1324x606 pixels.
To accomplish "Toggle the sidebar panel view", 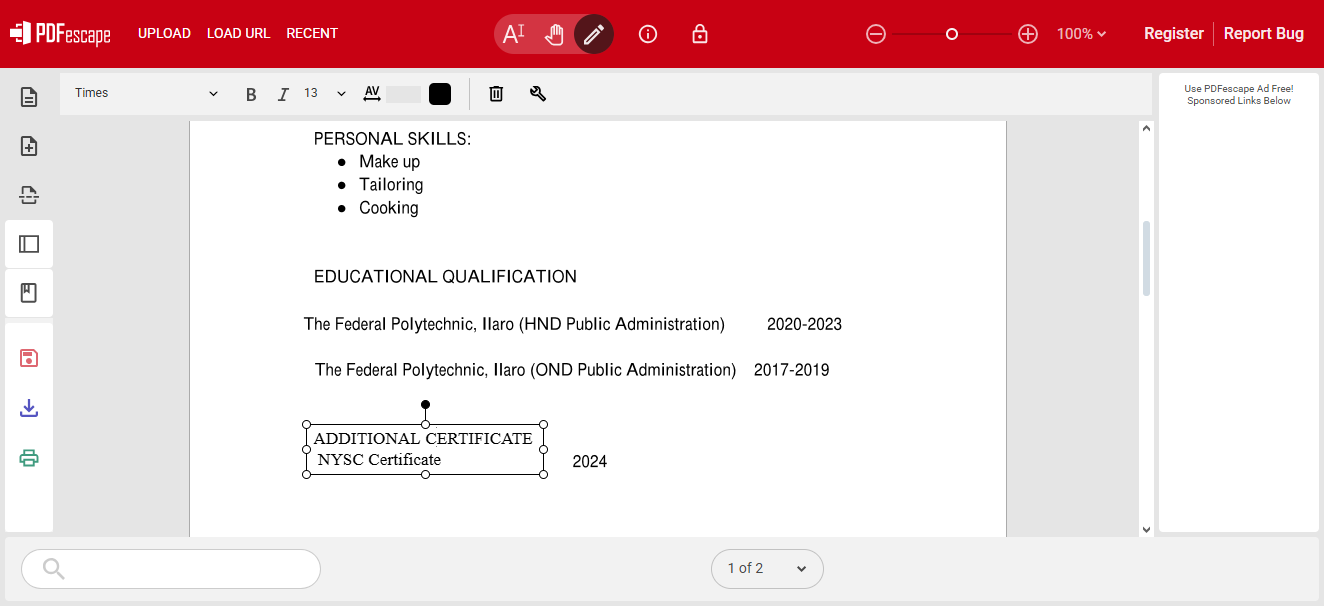I will click(x=29, y=244).
